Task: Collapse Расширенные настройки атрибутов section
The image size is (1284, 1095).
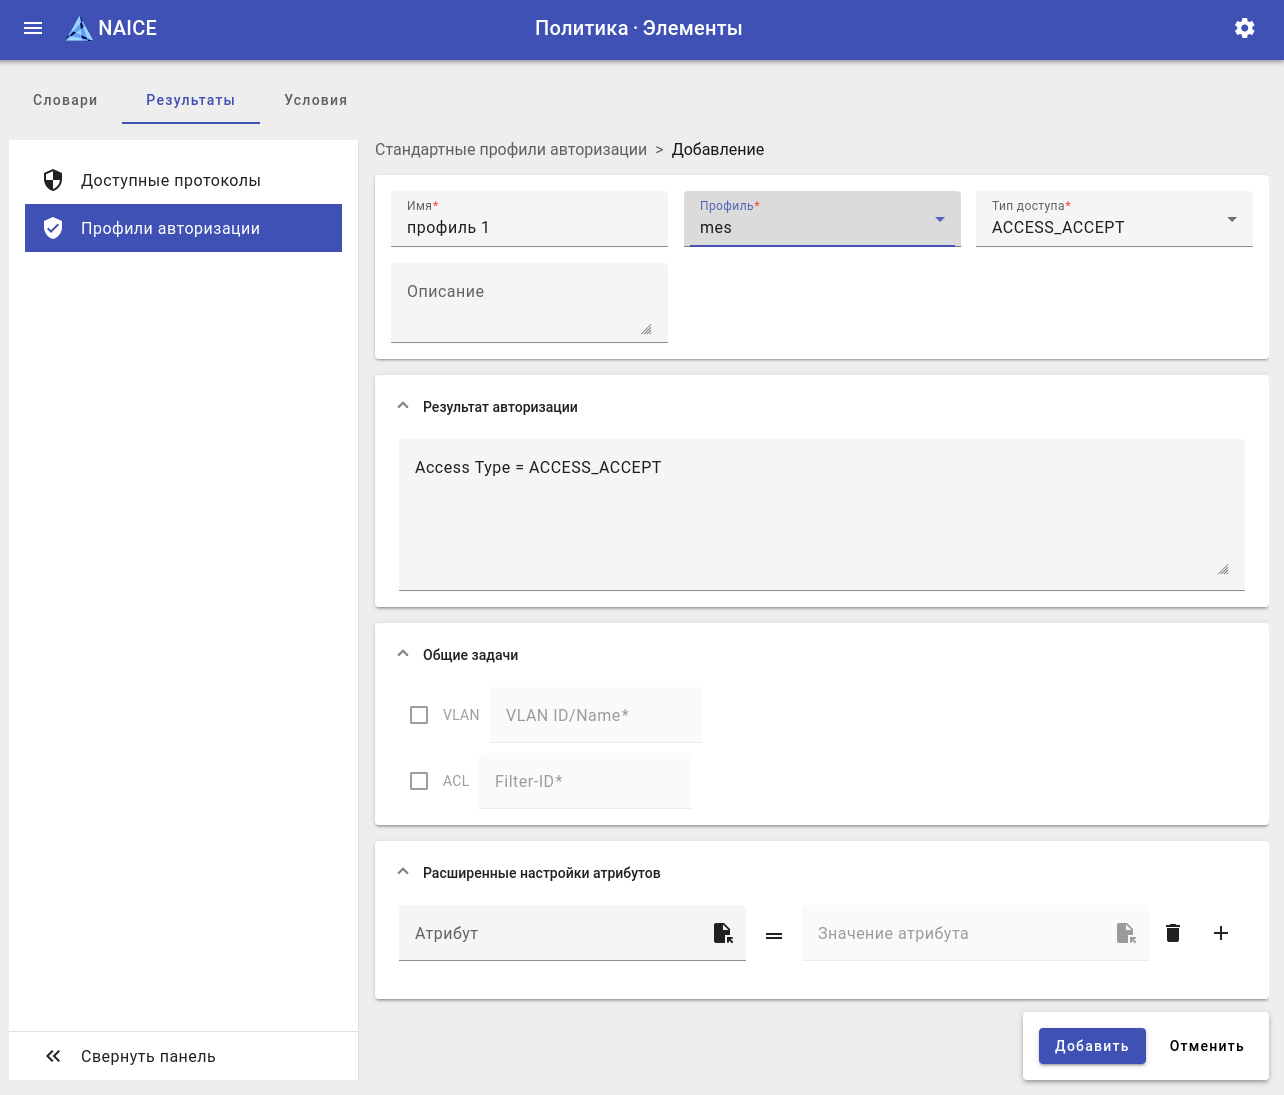Action: click(403, 872)
